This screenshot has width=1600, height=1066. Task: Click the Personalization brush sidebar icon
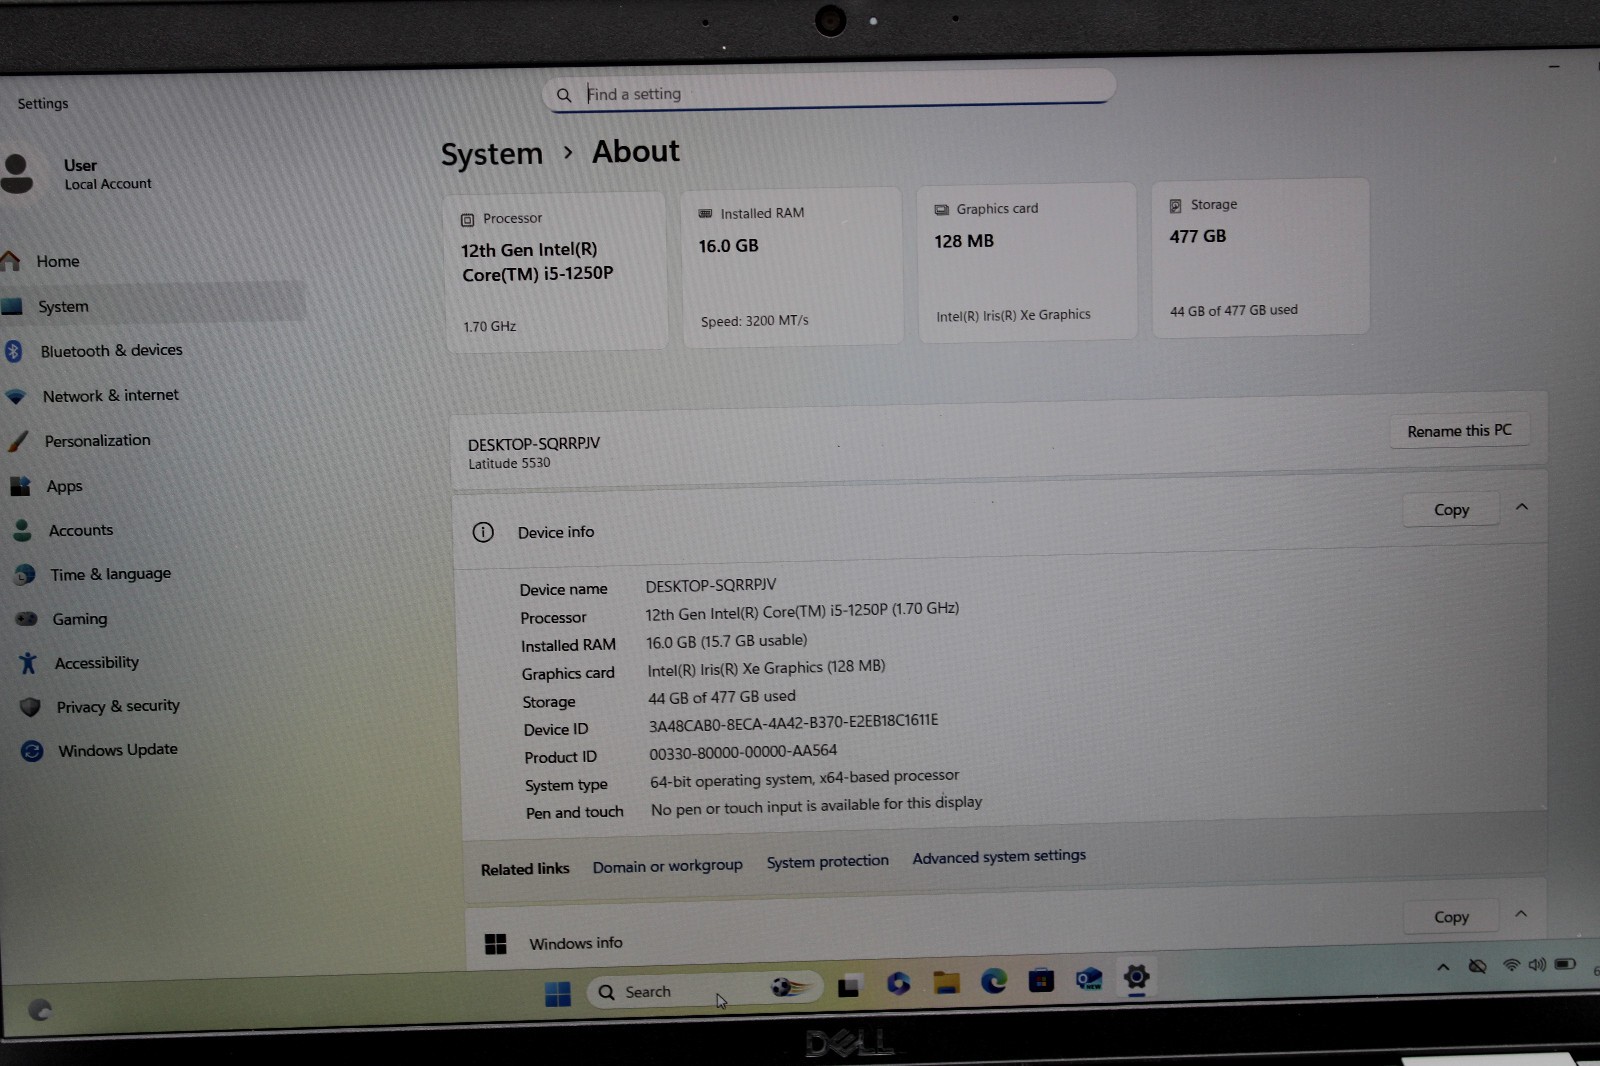pos(17,441)
